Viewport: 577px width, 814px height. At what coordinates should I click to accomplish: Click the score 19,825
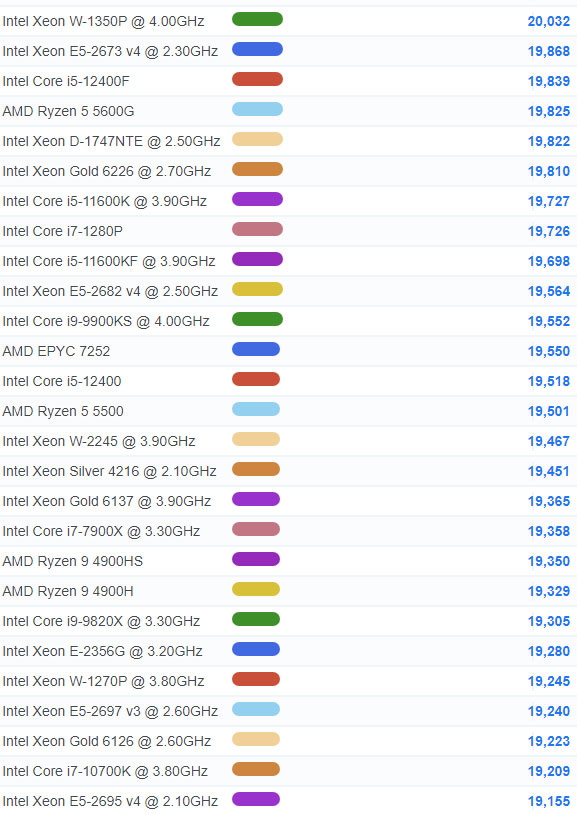click(x=549, y=112)
